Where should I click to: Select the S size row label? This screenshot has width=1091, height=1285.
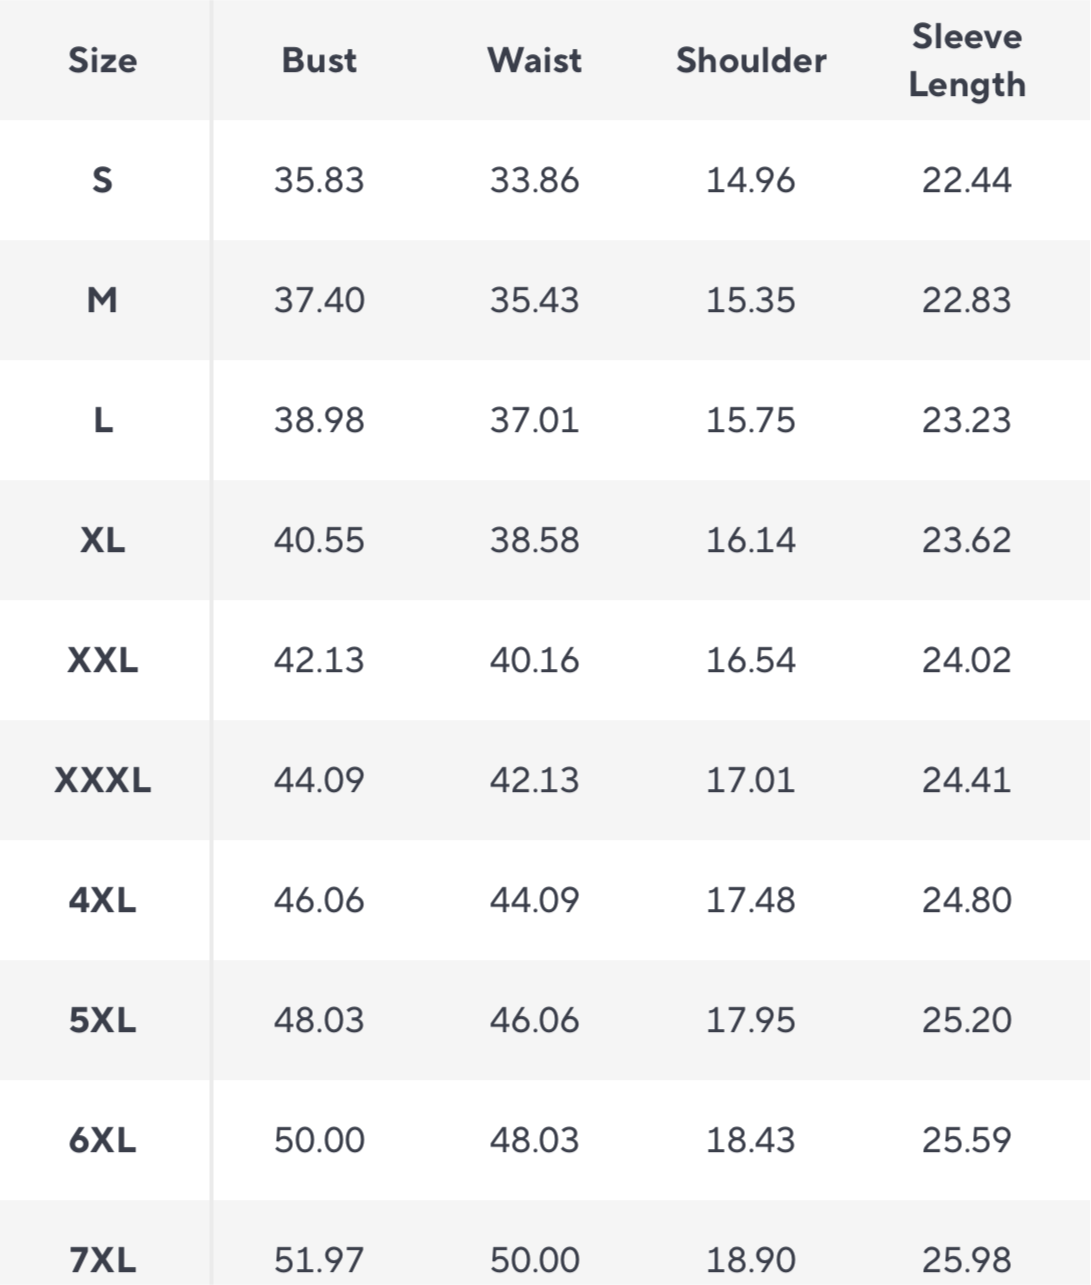(102, 180)
